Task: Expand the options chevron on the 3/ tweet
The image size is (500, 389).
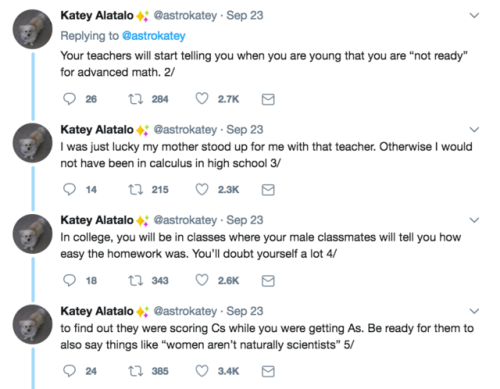Action: click(x=474, y=129)
